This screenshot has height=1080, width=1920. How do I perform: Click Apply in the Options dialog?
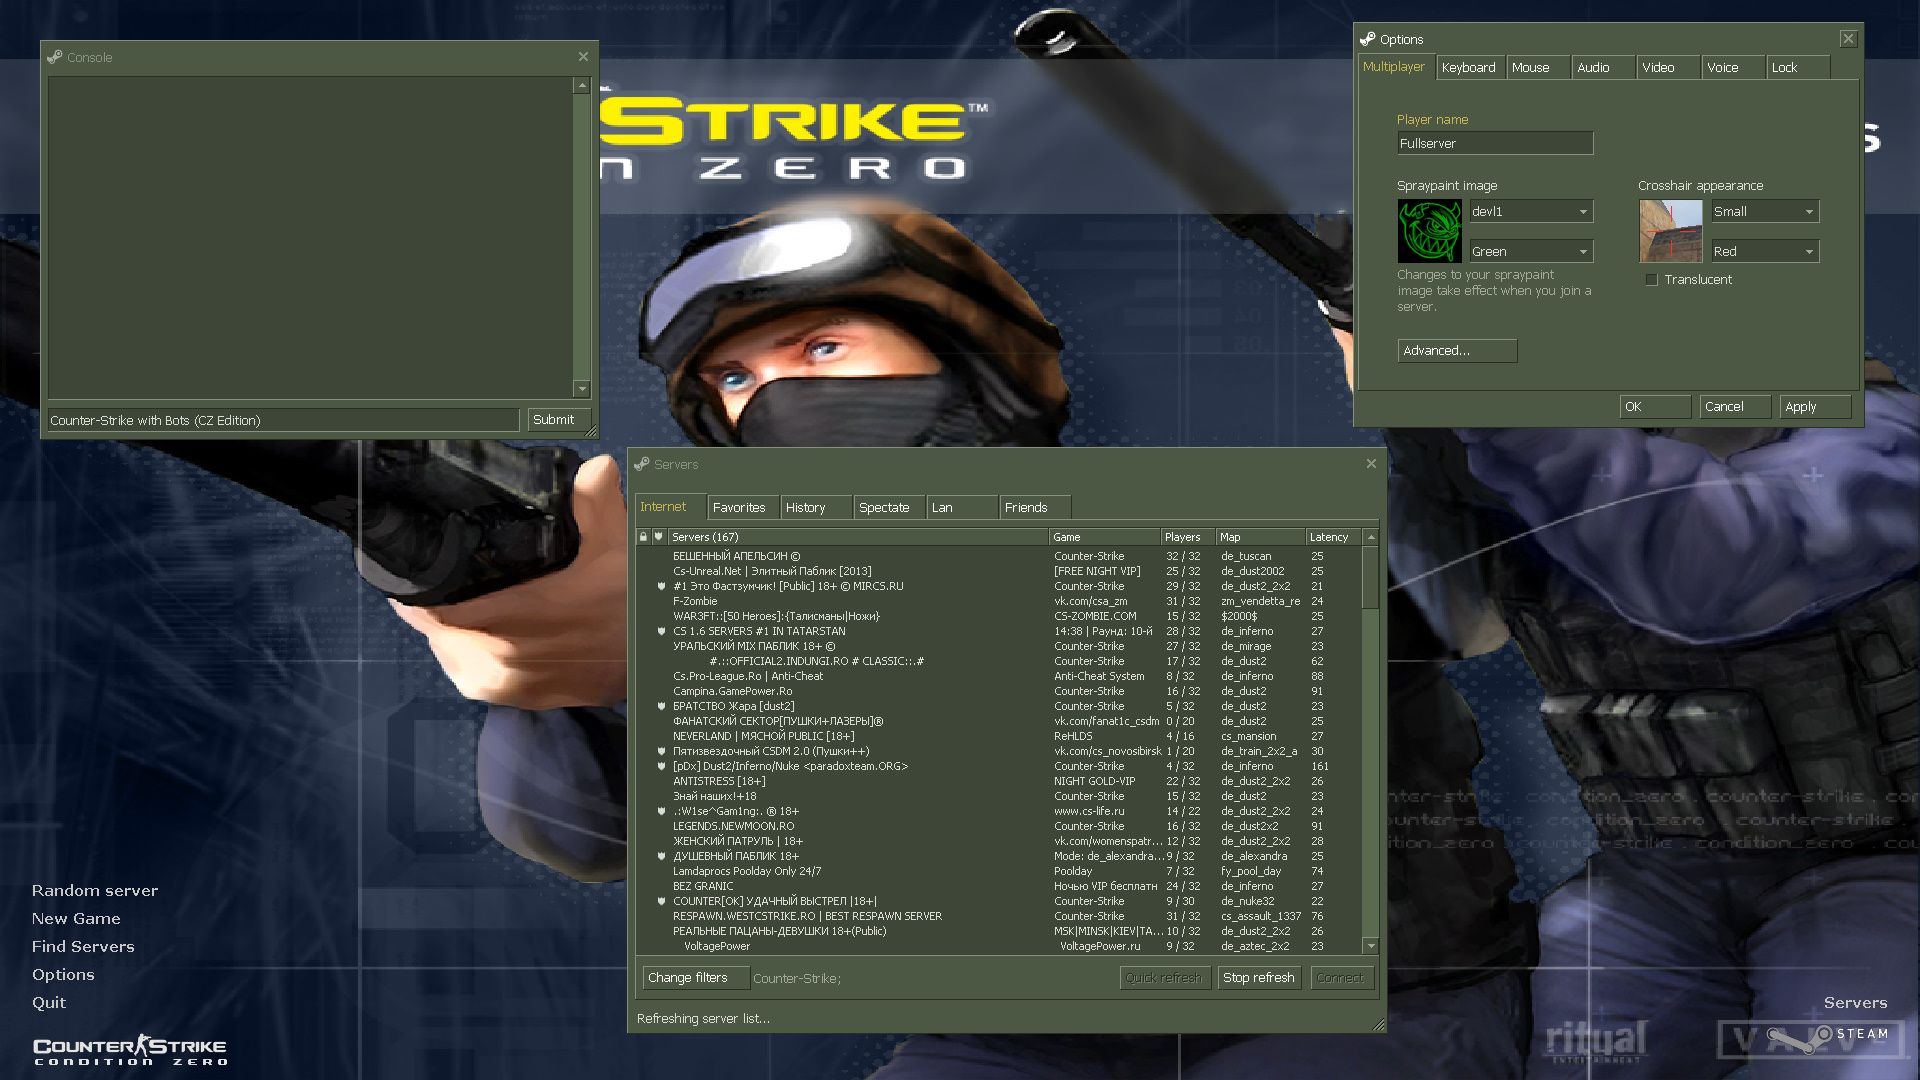1815,407
